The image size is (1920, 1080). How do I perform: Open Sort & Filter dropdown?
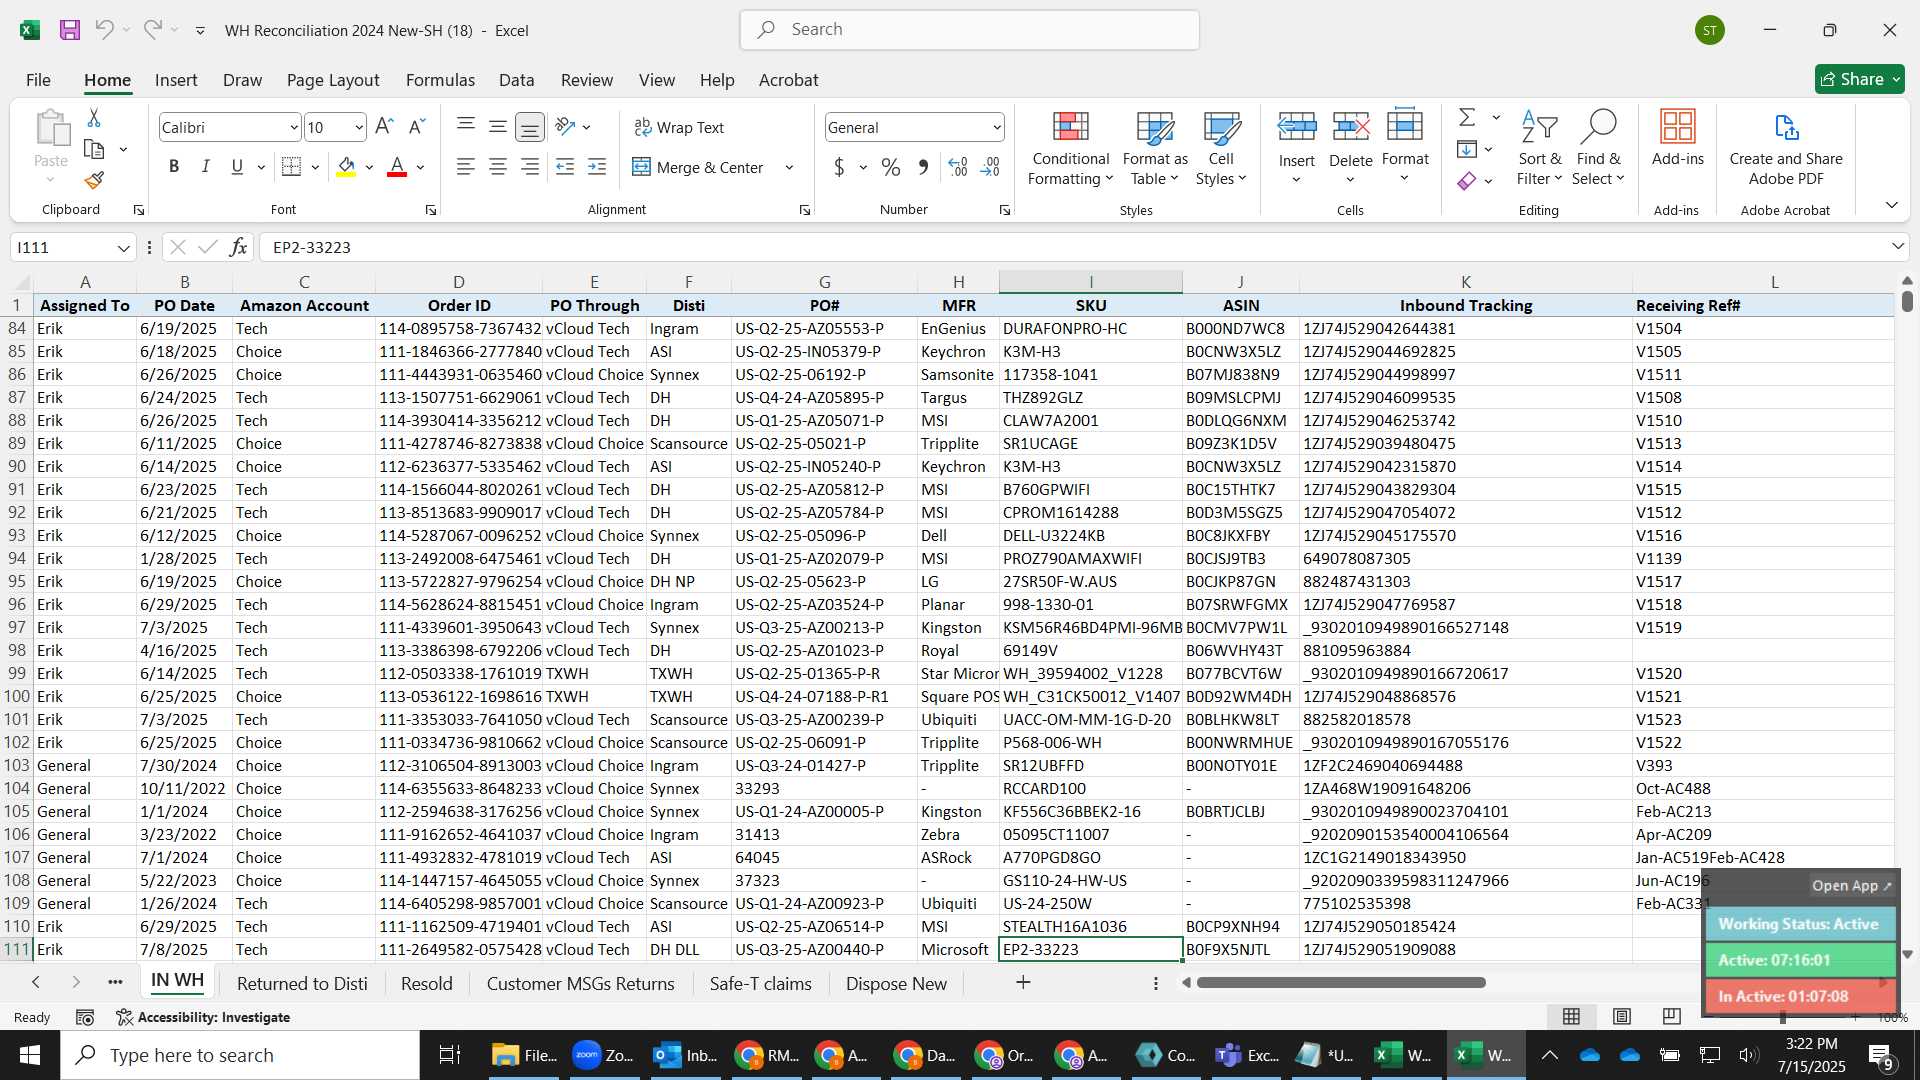(1539, 148)
